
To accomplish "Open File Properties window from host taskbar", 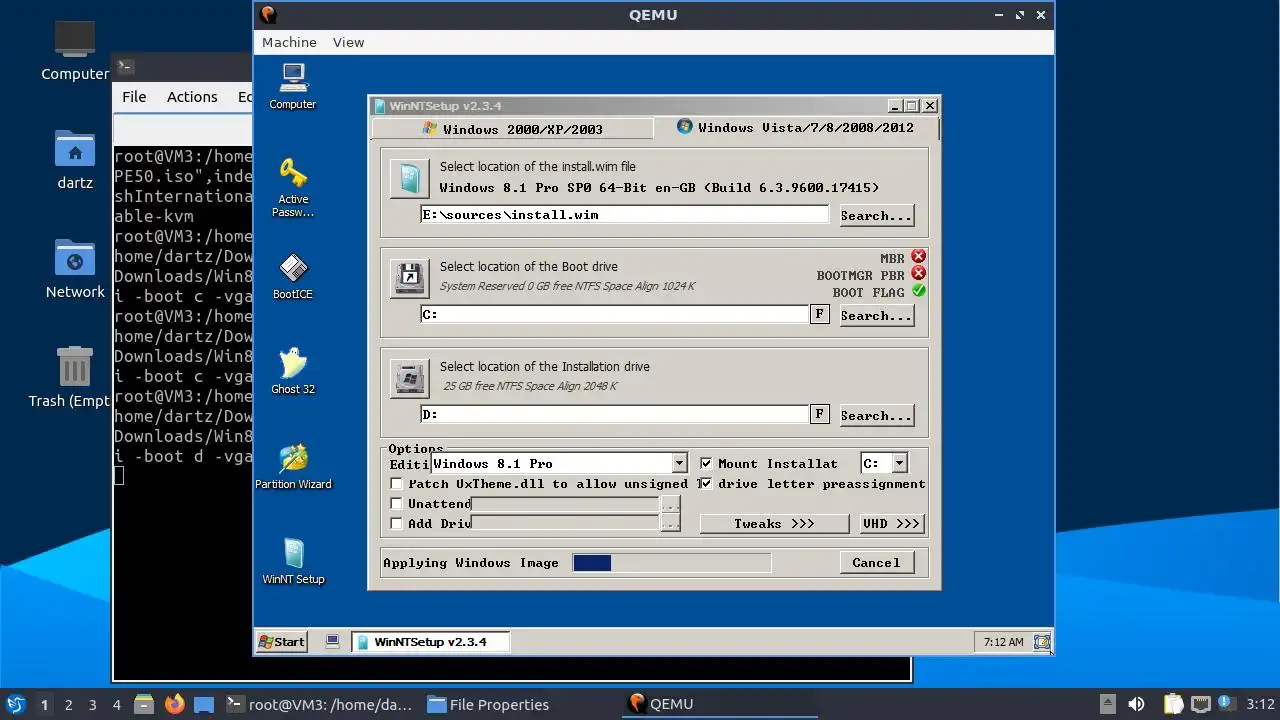I will [x=489, y=704].
